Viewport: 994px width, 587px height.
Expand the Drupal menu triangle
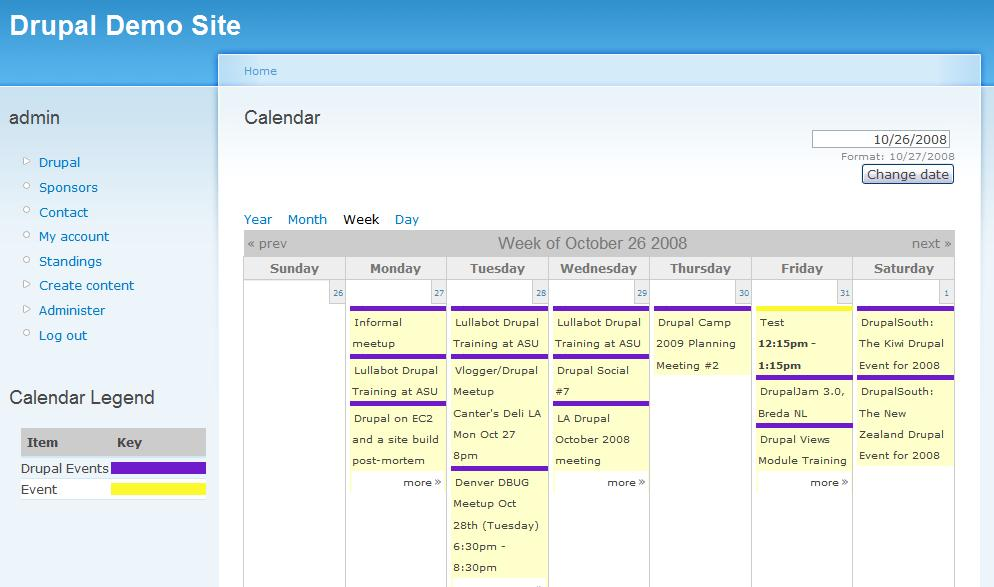pos(27,161)
